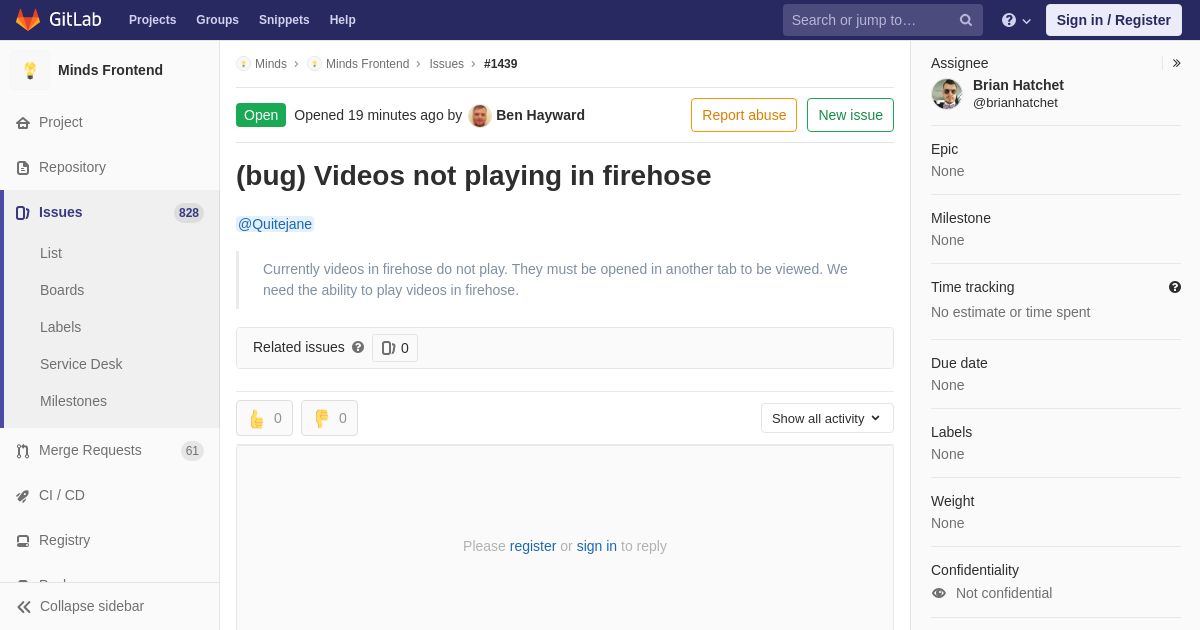Click the Not confidential eye icon

939,593
